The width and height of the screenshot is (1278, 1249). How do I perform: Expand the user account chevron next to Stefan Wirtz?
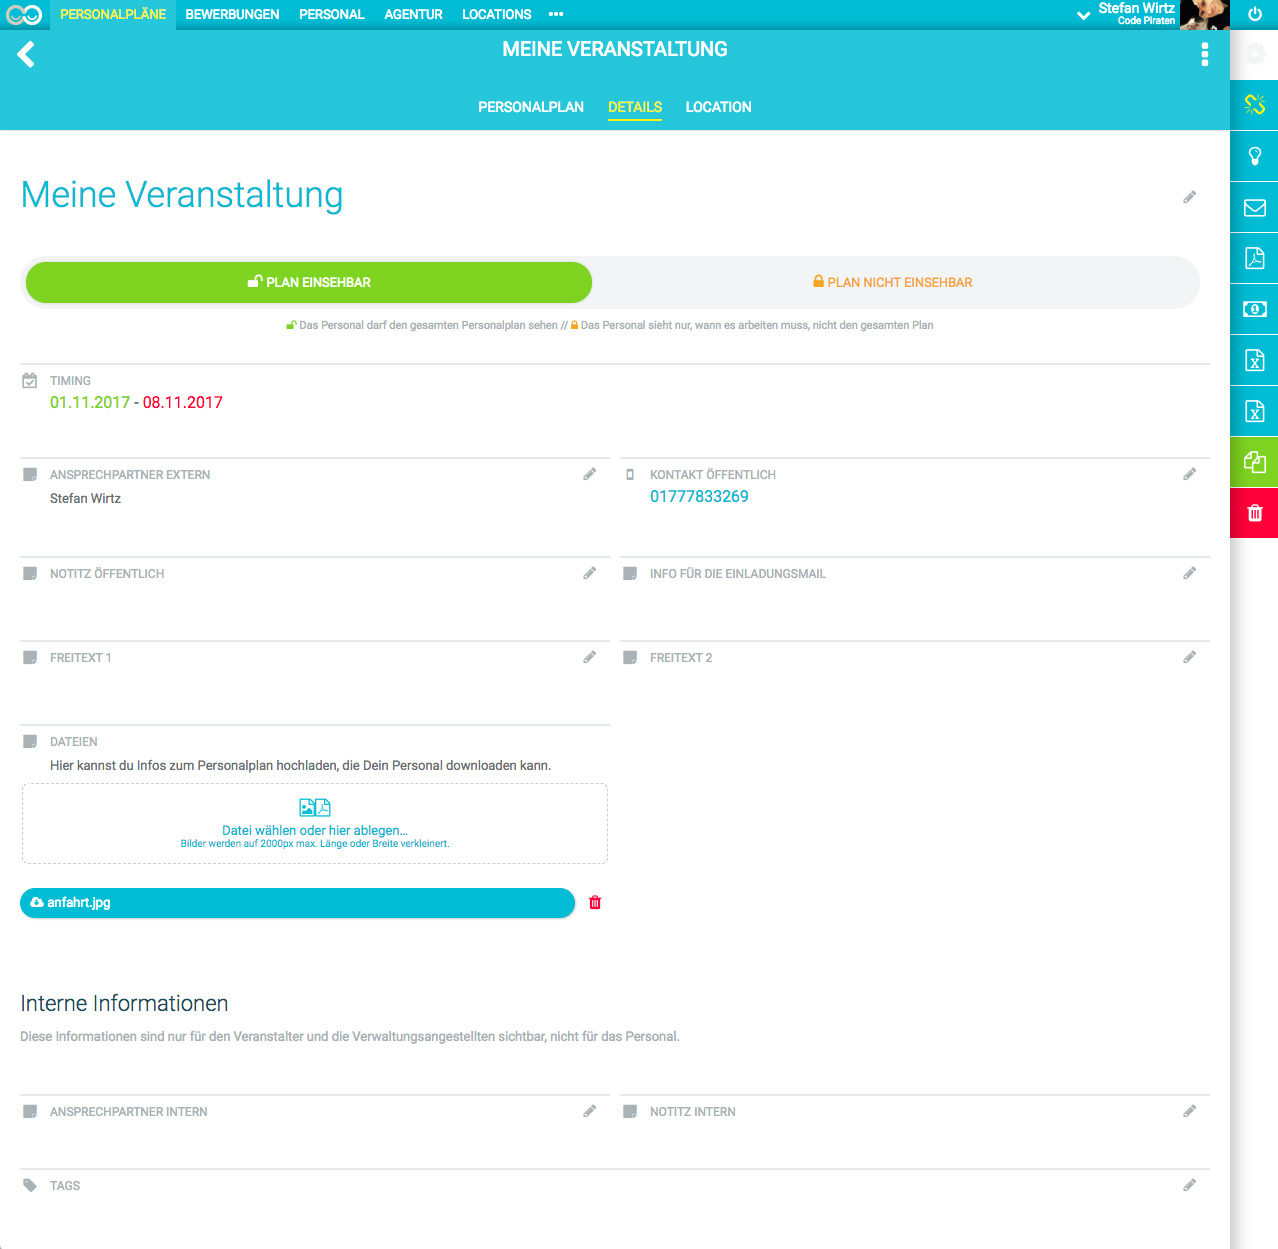pyautogui.click(x=1083, y=15)
